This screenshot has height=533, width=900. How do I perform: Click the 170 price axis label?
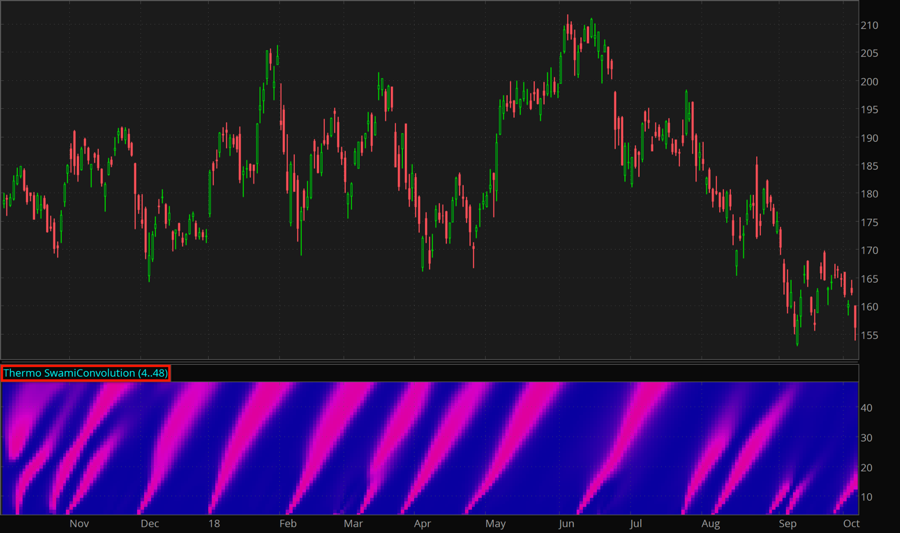(870, 250)
